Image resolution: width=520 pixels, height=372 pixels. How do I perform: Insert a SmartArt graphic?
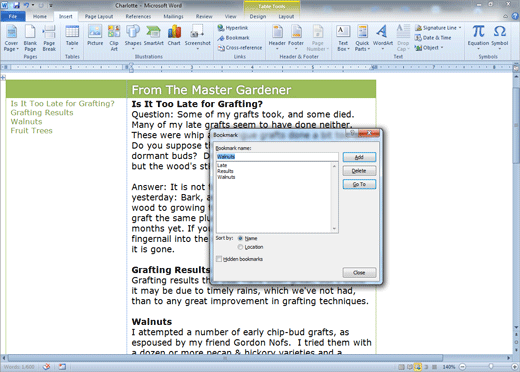click(x=153, y=35)
